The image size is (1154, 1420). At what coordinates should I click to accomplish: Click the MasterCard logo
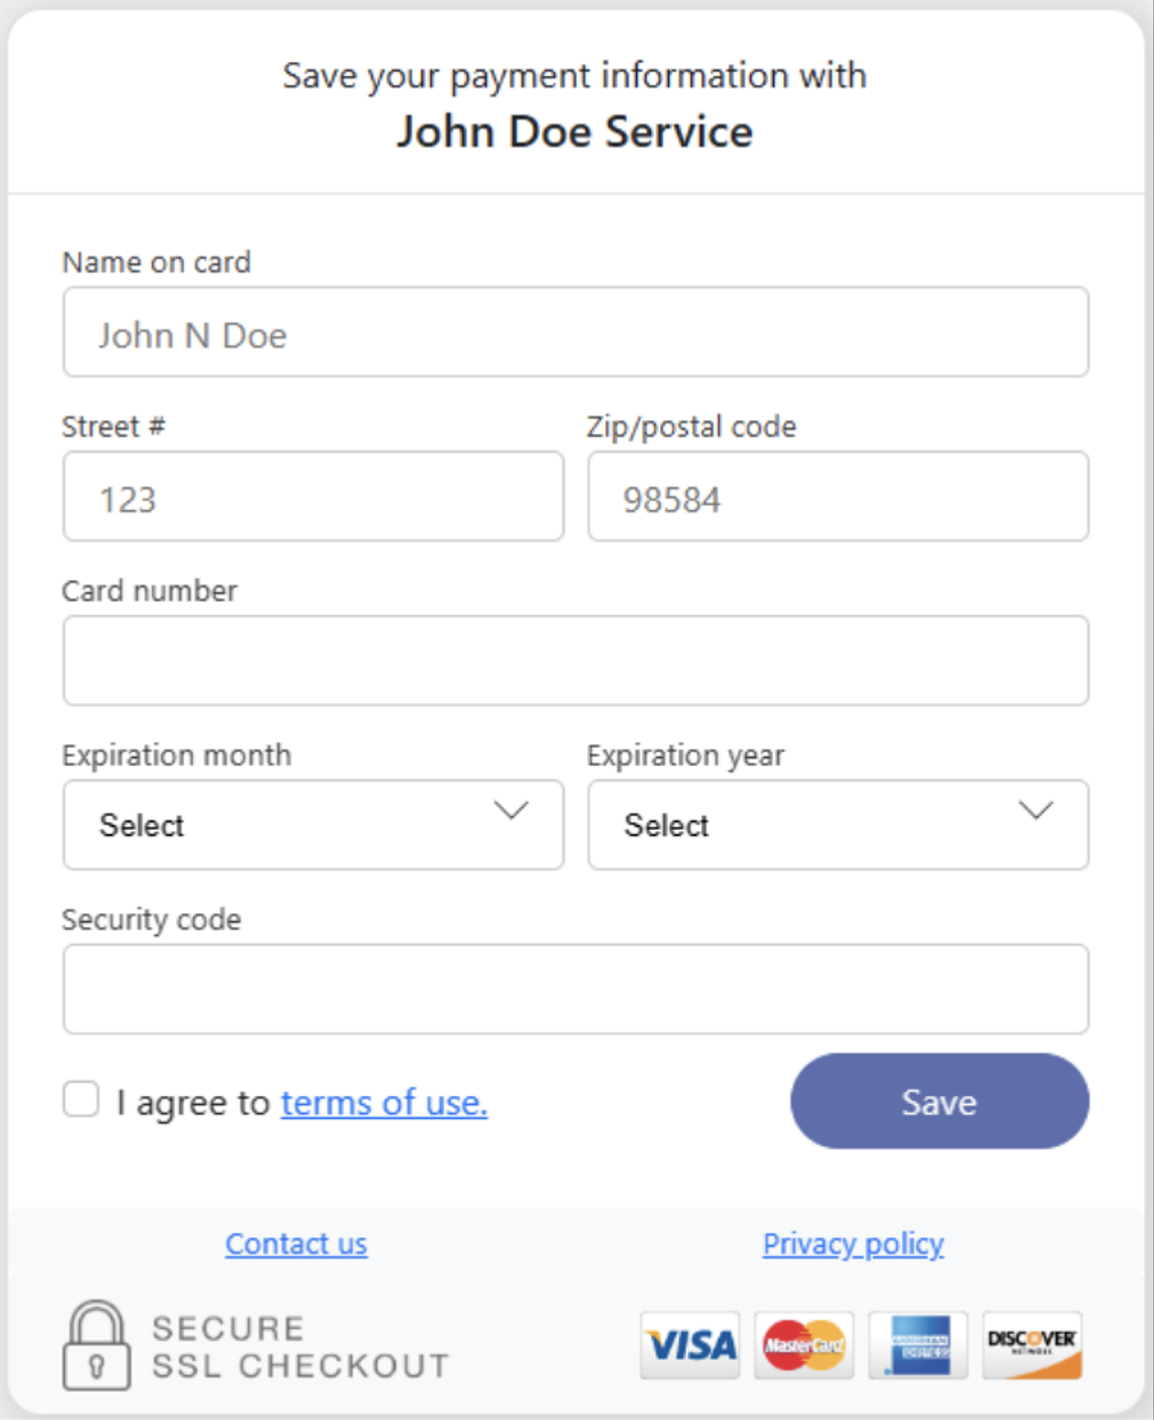tap(804, 1345)
